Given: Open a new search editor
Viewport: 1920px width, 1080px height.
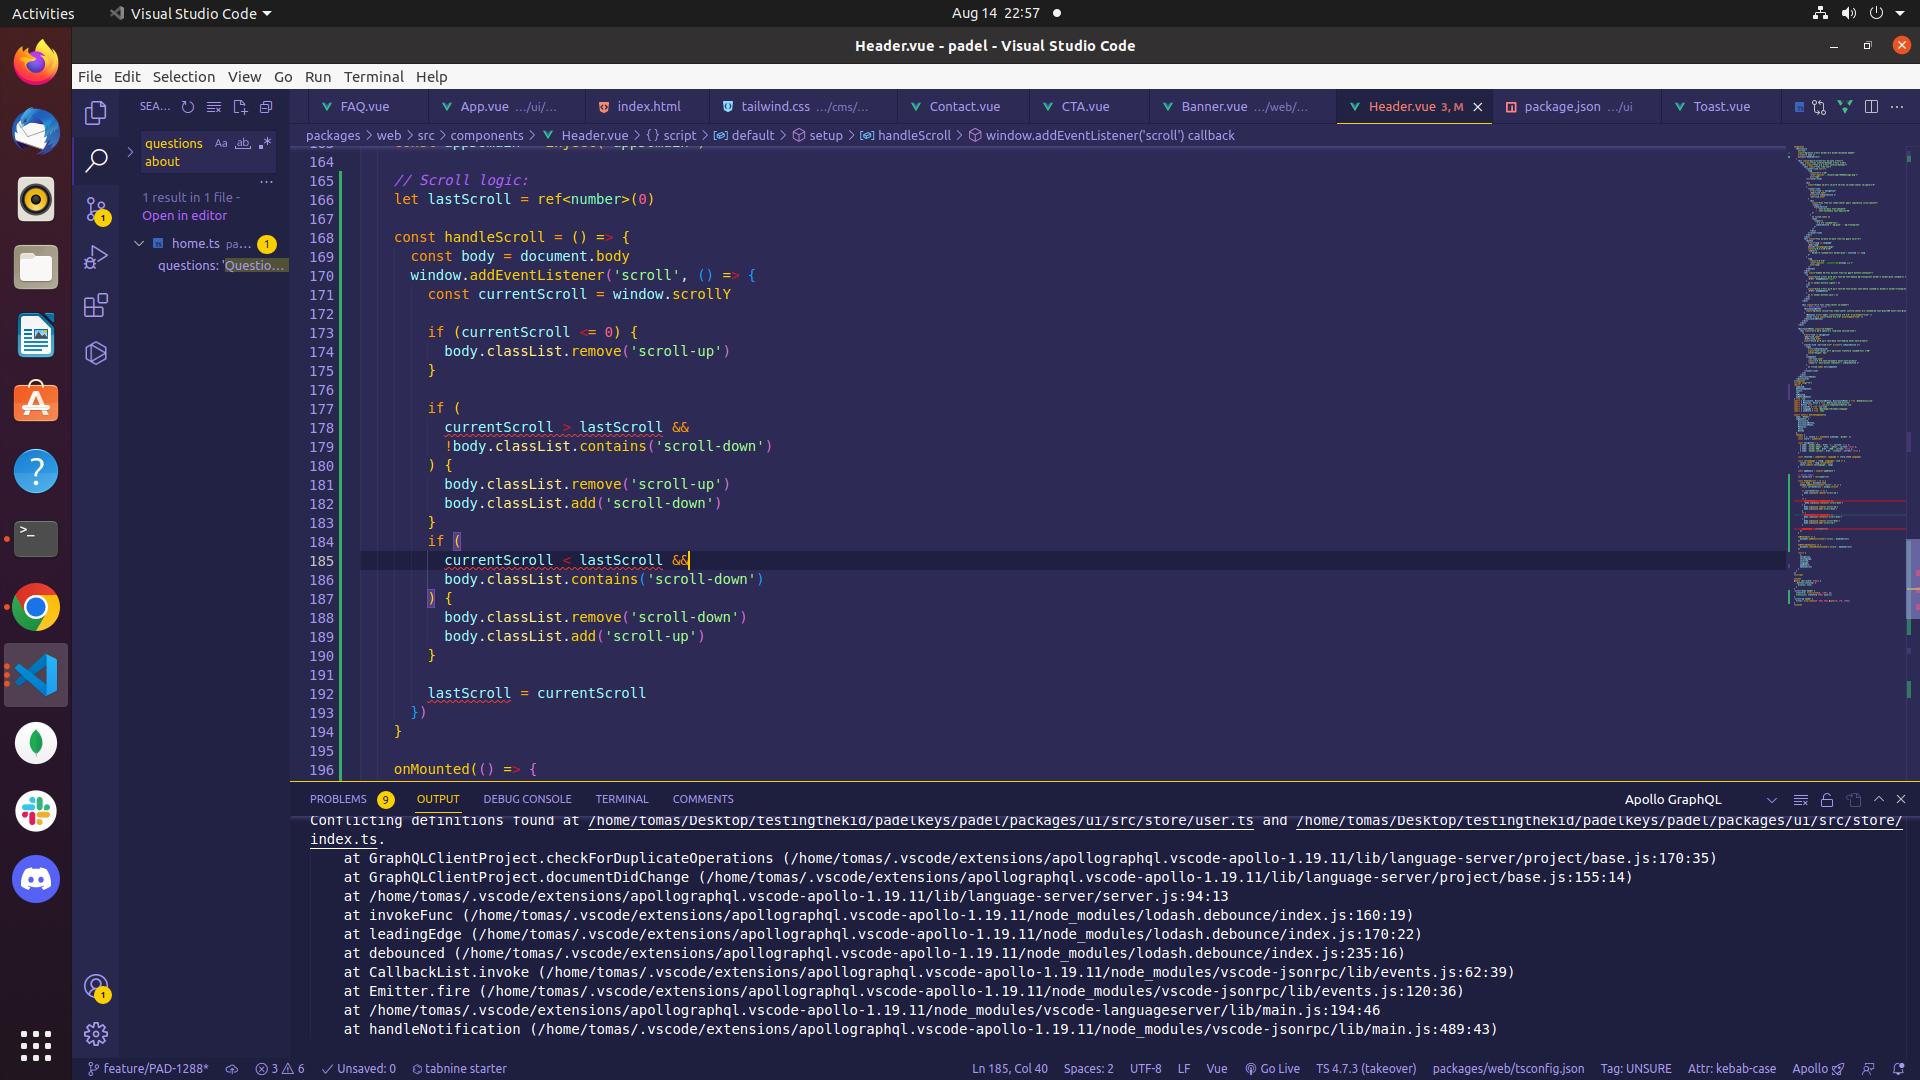Looking at the screenshot, I should coord(240,107).
